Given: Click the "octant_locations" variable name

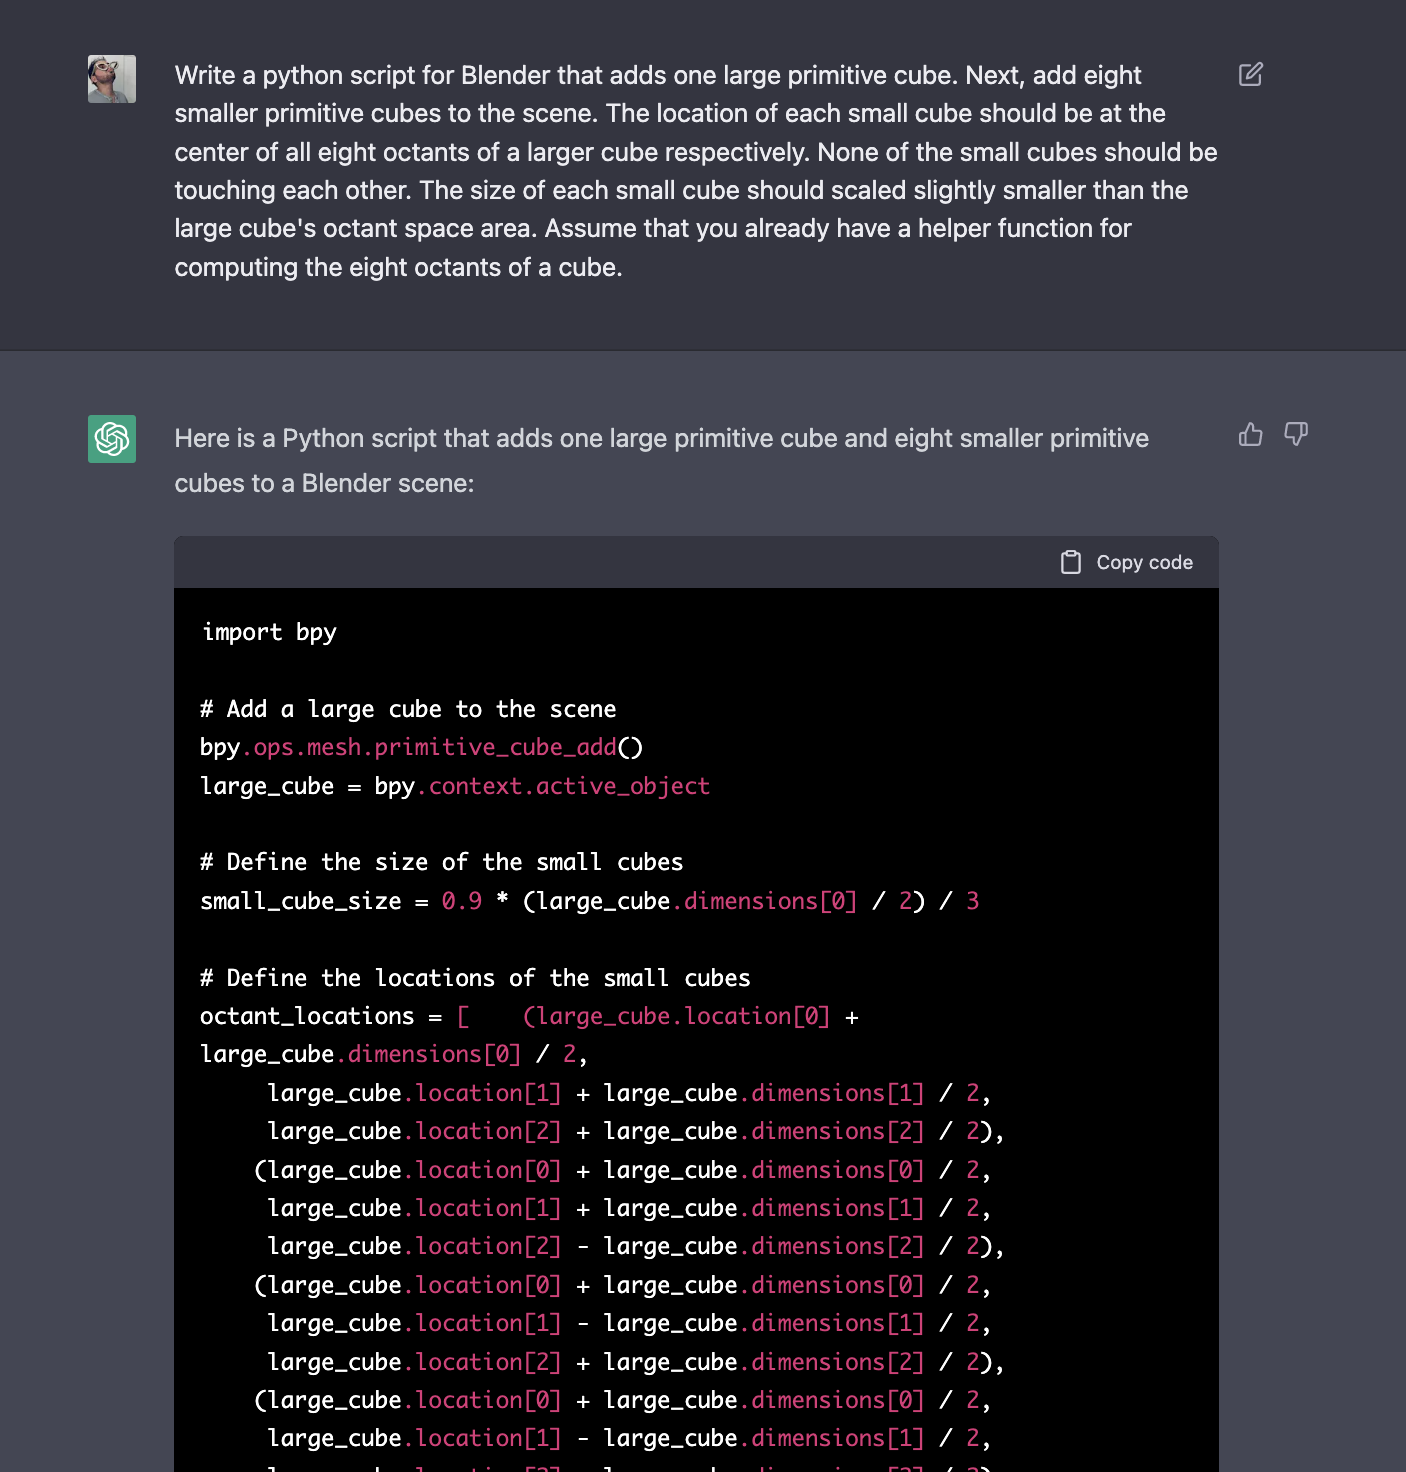Looking at the screenshot, I should (306, 1016).
